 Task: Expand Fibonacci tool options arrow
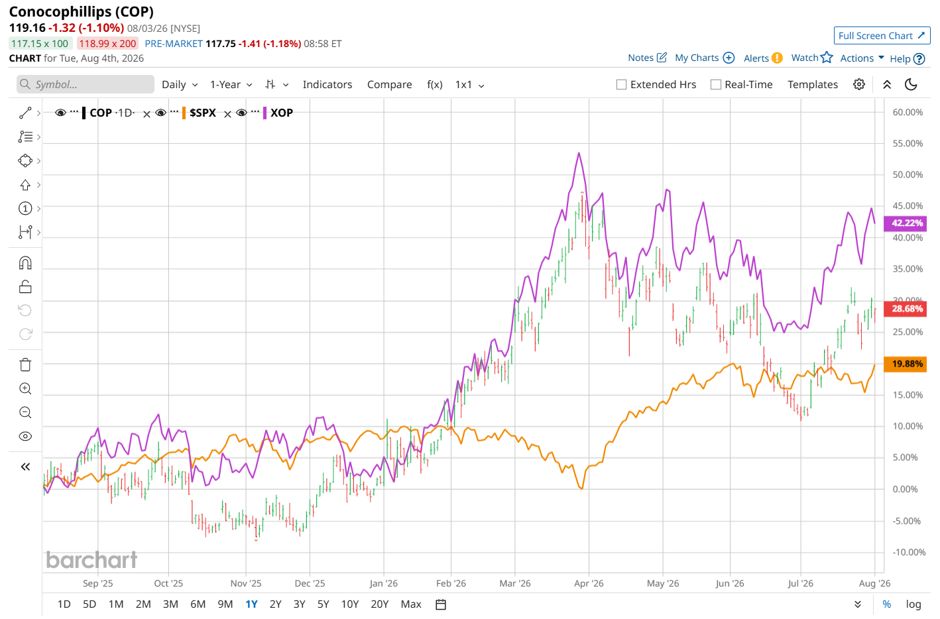click(38, 137)
